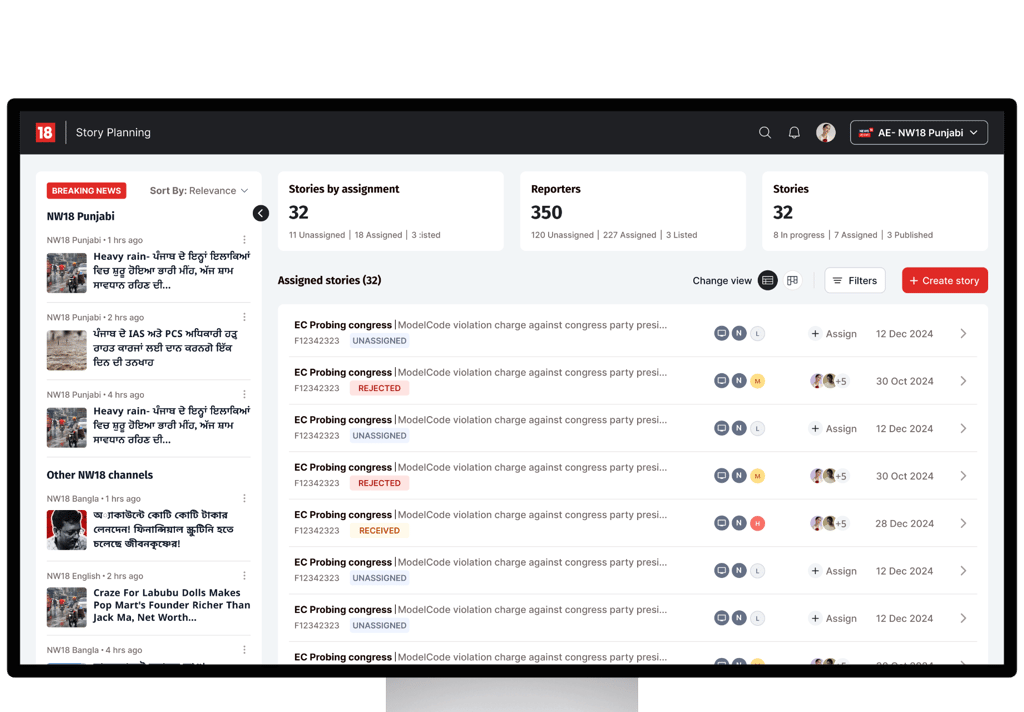This screenshot has width=1024, height=712.
Task: Open the Labubu Dolls story thumbnail
Action: pyautogui.click(x=67, y=607)
